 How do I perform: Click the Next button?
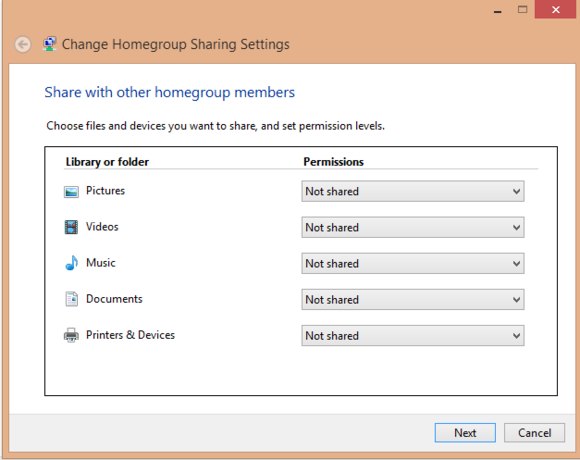pos(465,433)
